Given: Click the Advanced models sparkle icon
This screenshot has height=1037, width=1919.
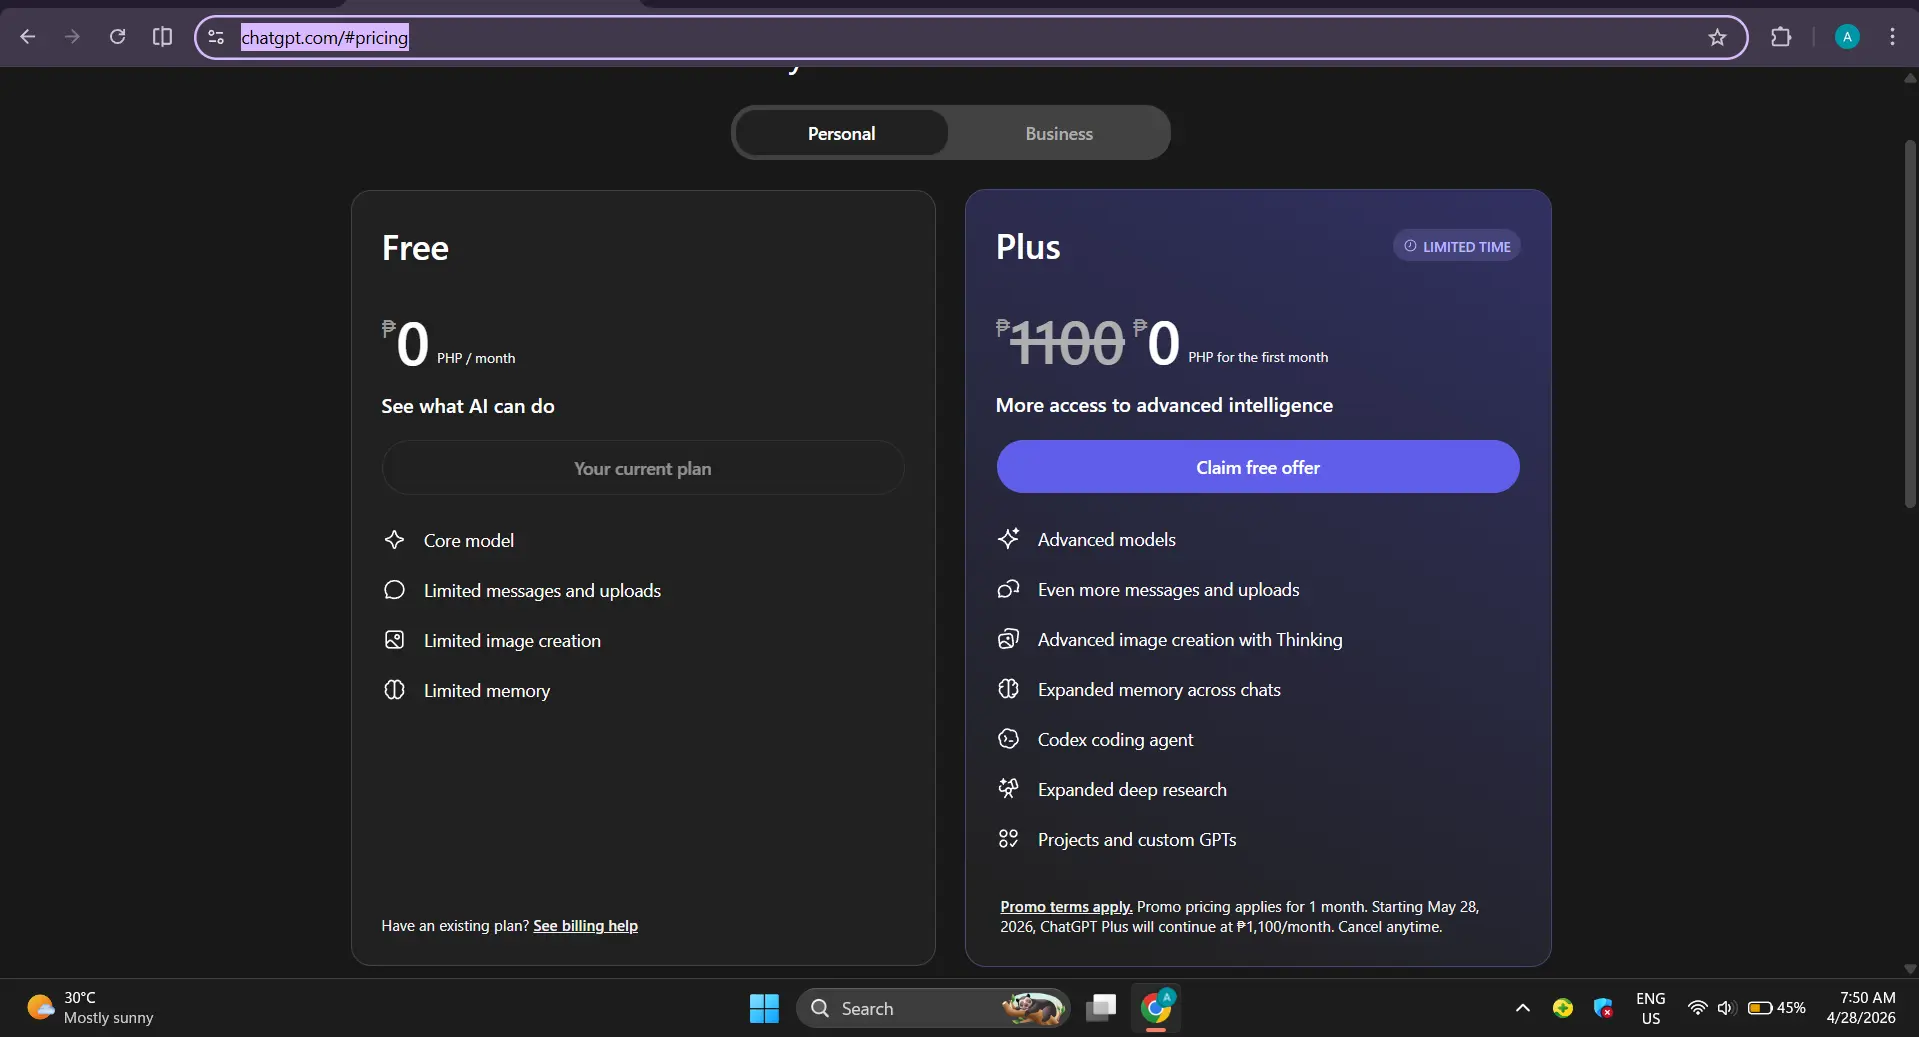Looking at the screenshot, I should 1008,539.
